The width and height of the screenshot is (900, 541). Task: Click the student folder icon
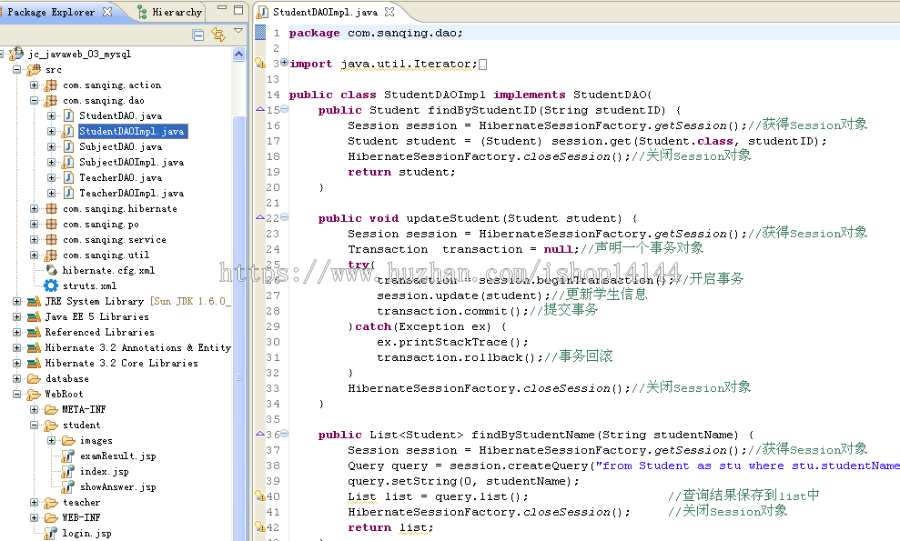click(51, 425)
